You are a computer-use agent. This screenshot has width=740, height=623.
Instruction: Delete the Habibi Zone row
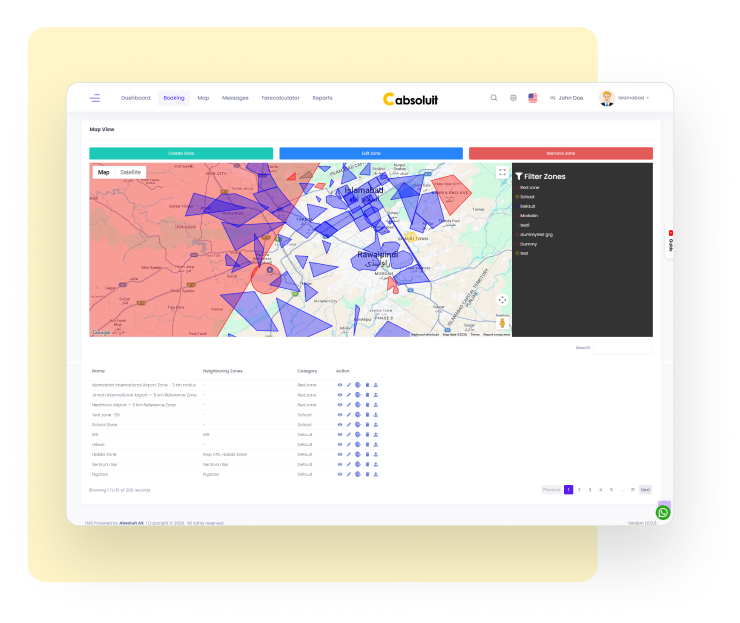pos(367,455)
